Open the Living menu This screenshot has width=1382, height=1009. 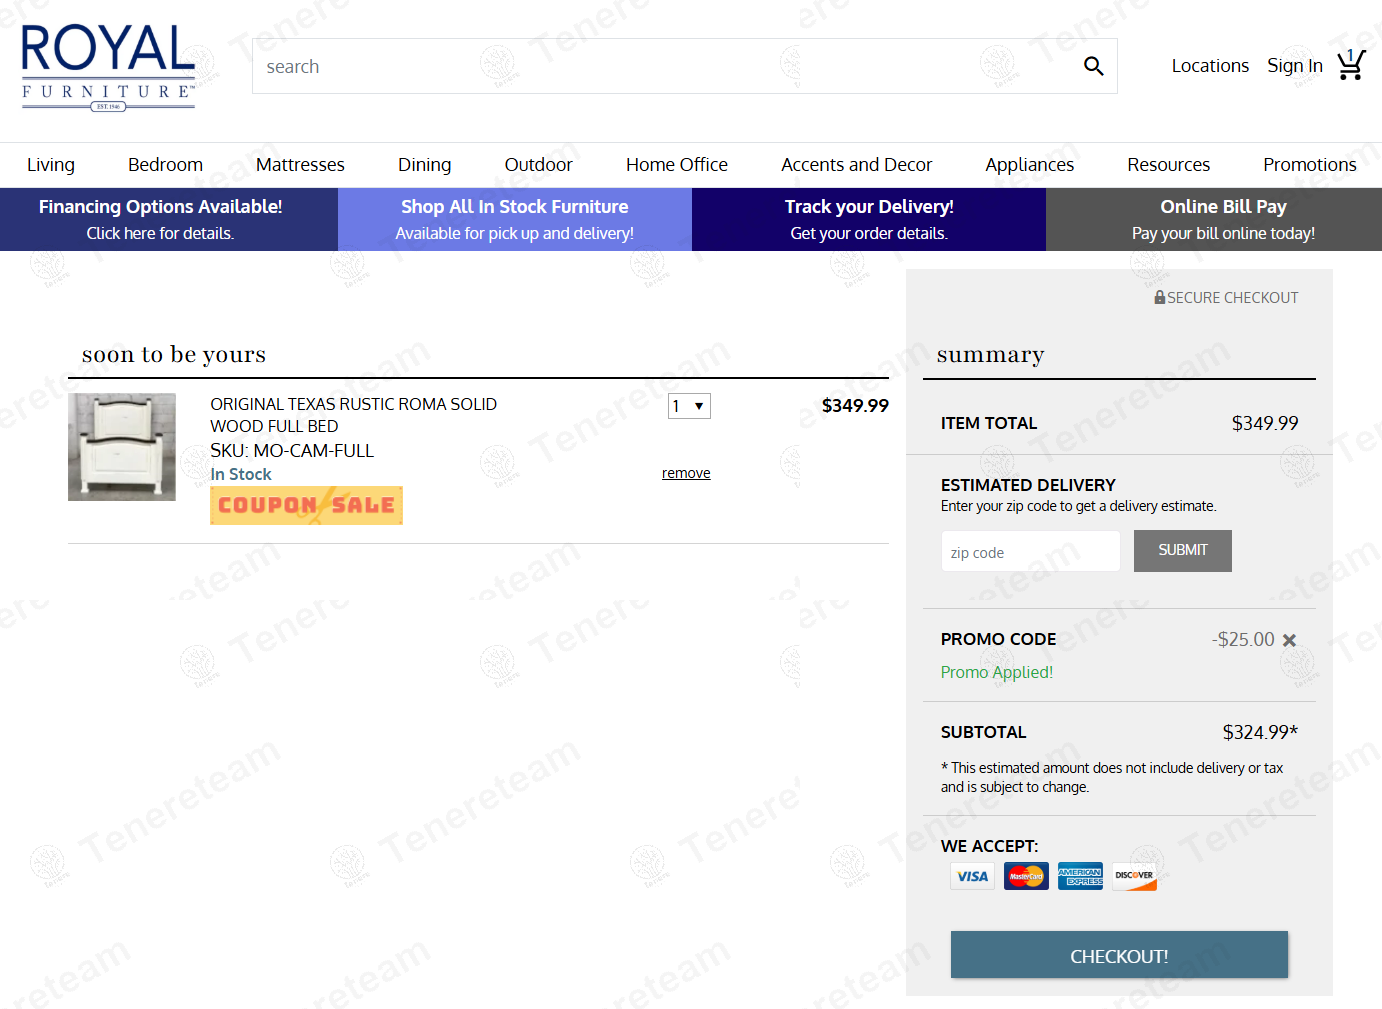tap(51, 165)
